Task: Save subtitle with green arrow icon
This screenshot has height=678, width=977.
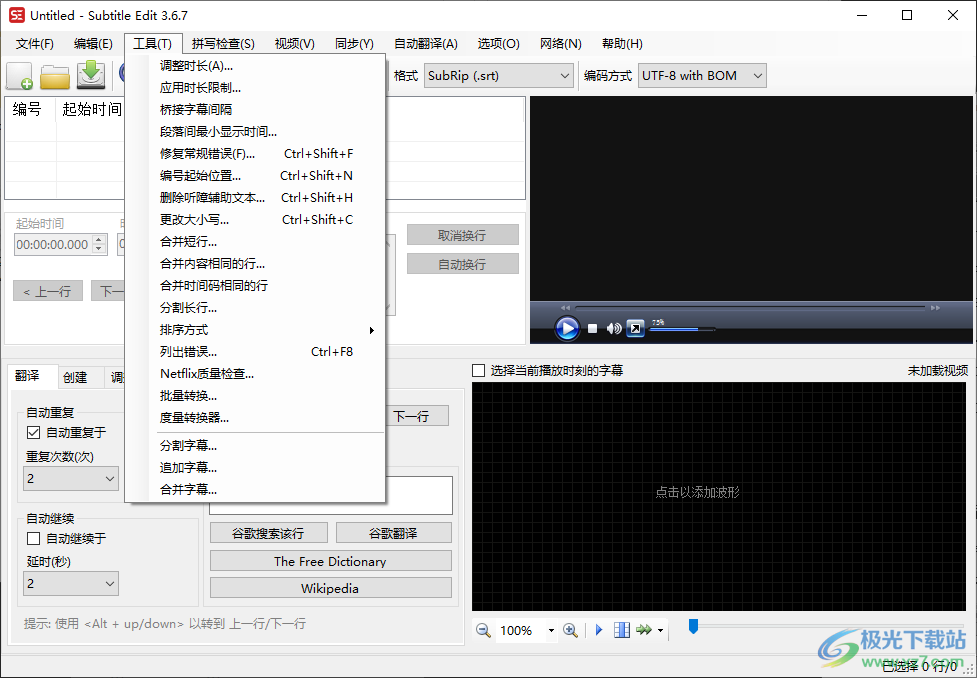Action: (91, 75)
